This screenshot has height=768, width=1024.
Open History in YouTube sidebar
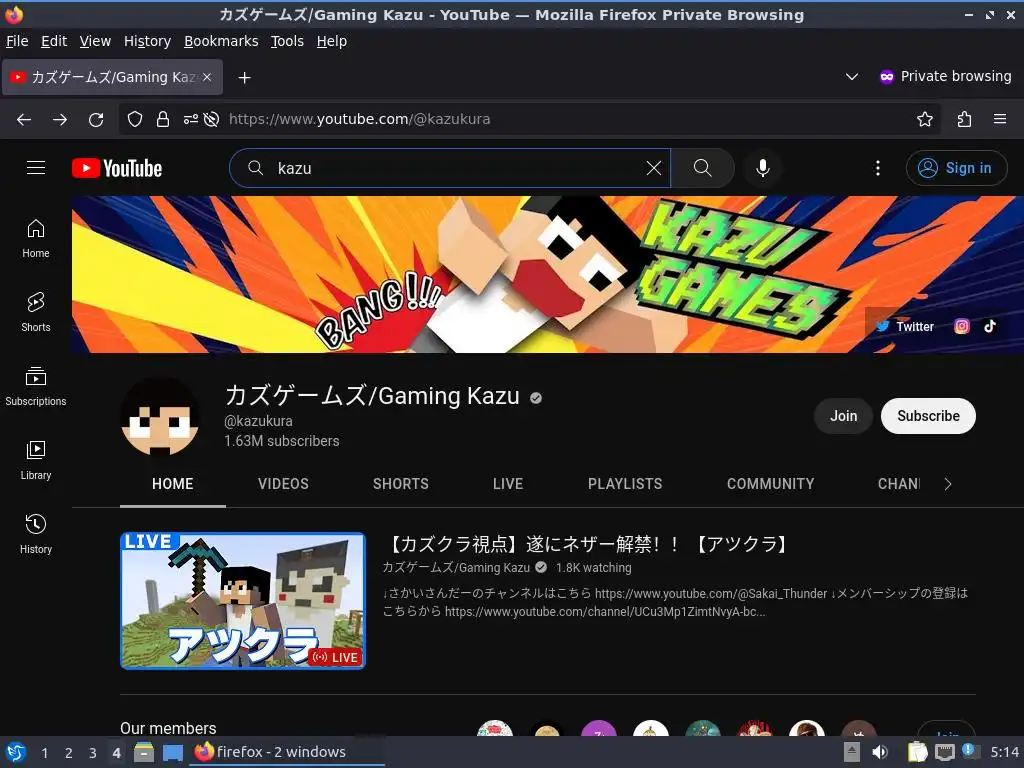[x=35, y=534]
